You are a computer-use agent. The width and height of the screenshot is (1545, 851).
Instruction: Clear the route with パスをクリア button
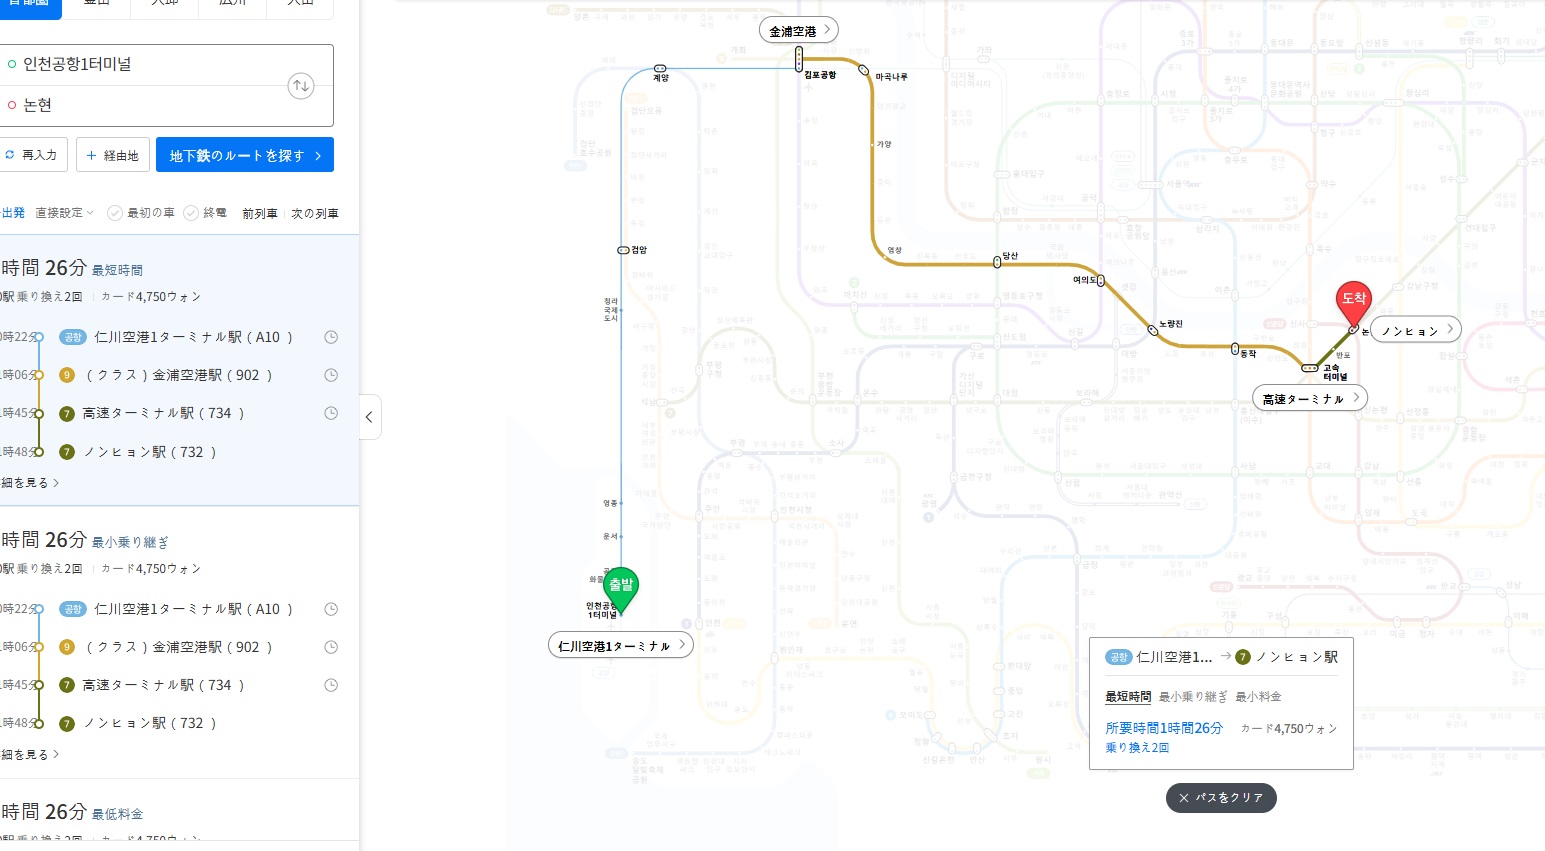tap(1221, 798)
